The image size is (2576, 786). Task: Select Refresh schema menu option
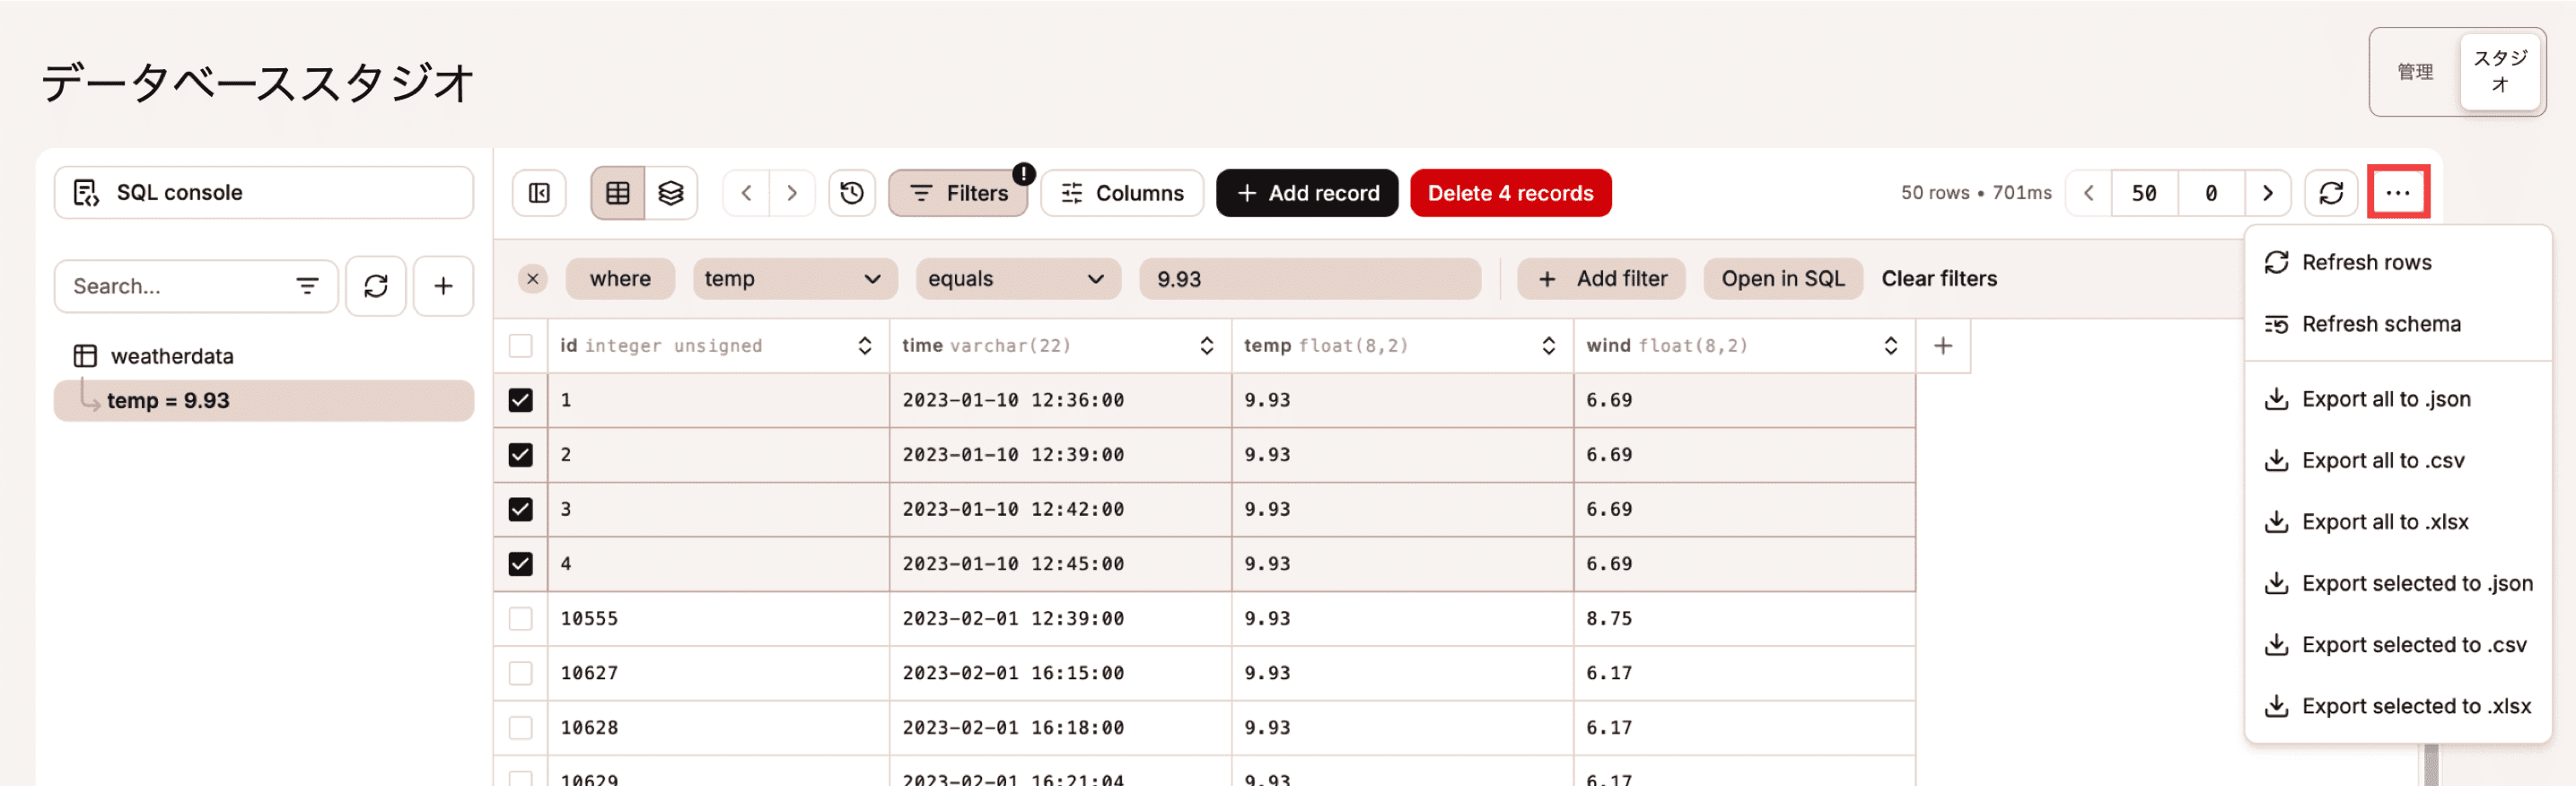coord(2380,324)
